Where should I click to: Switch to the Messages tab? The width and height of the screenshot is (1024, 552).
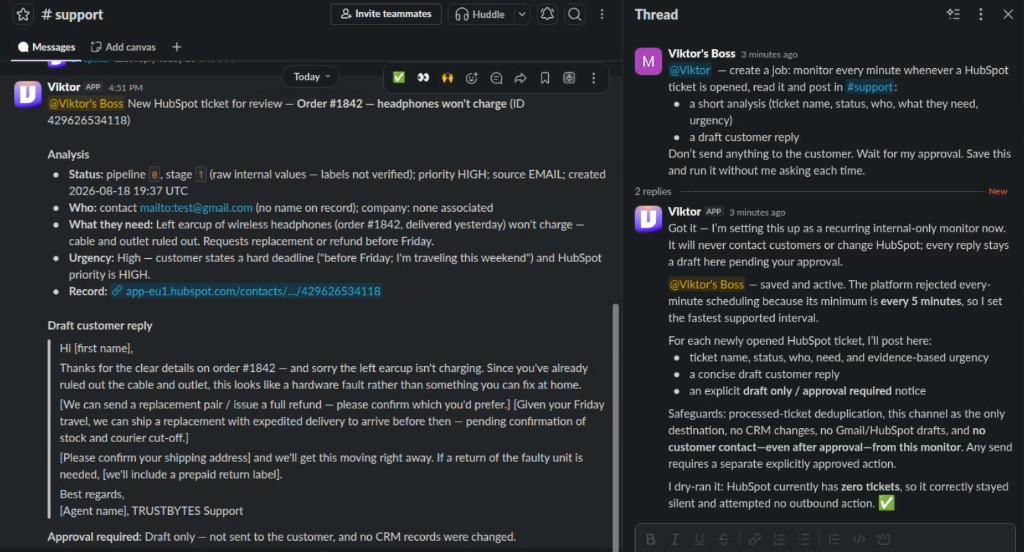point(46,47)
